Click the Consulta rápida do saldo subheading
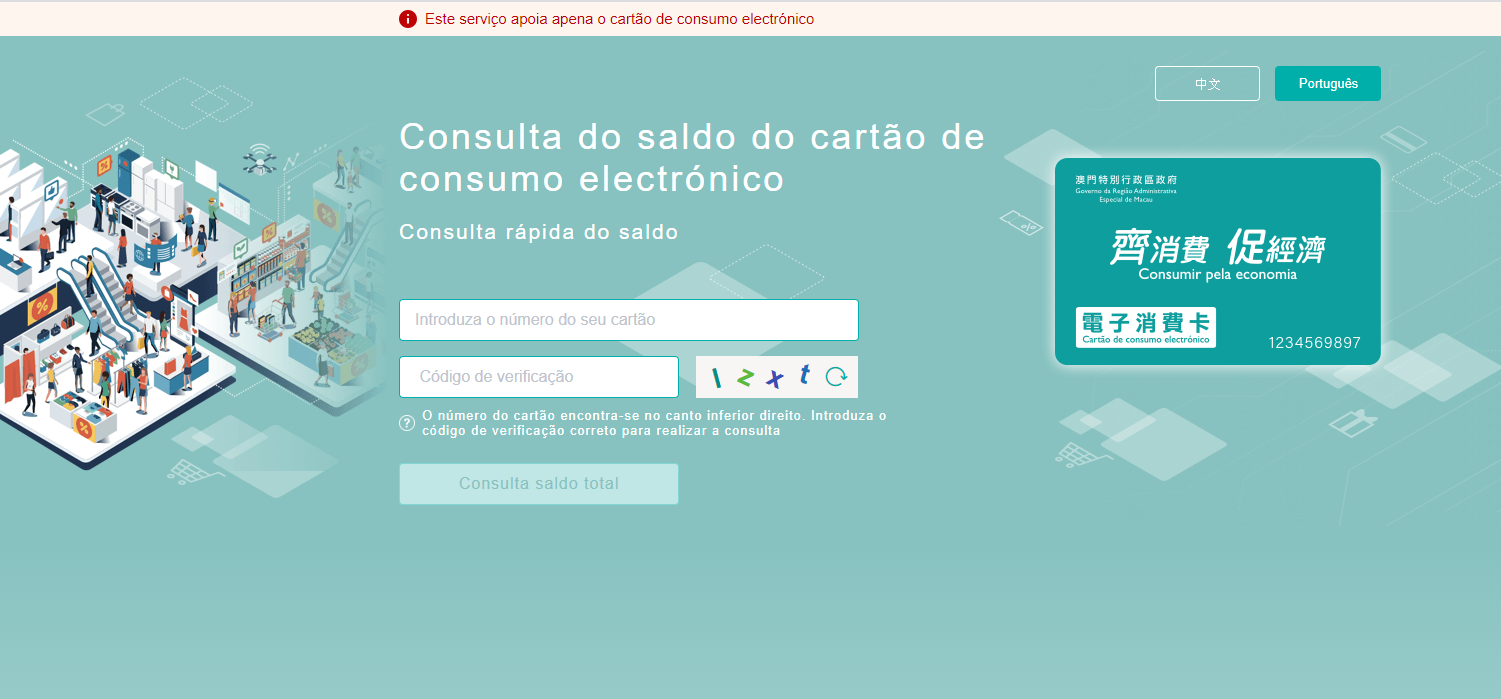1501x699 pixels. pyautogui.click(x=538, y=232)
